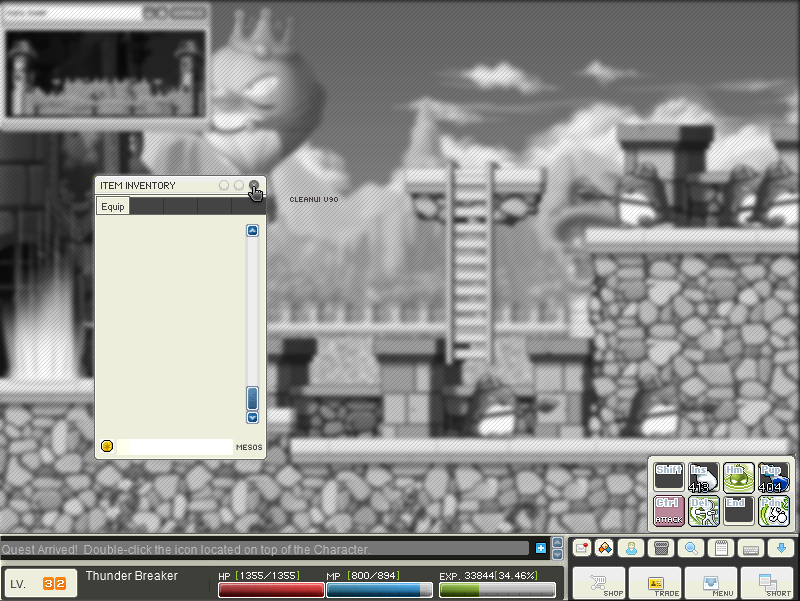Click the blue down arrow icon
The height and width of the screenshot is (601, 800).
[781, 548]
